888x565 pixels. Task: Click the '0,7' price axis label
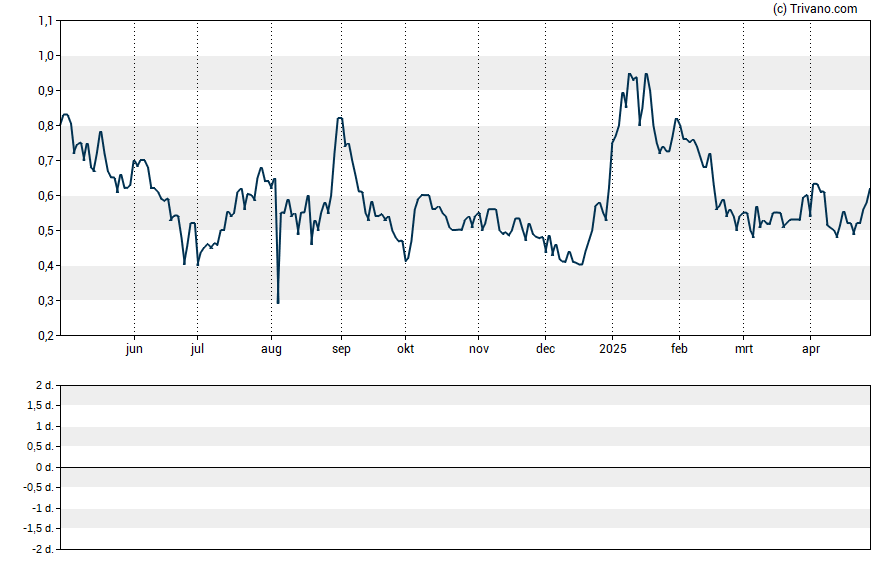[x=46, y=161]
